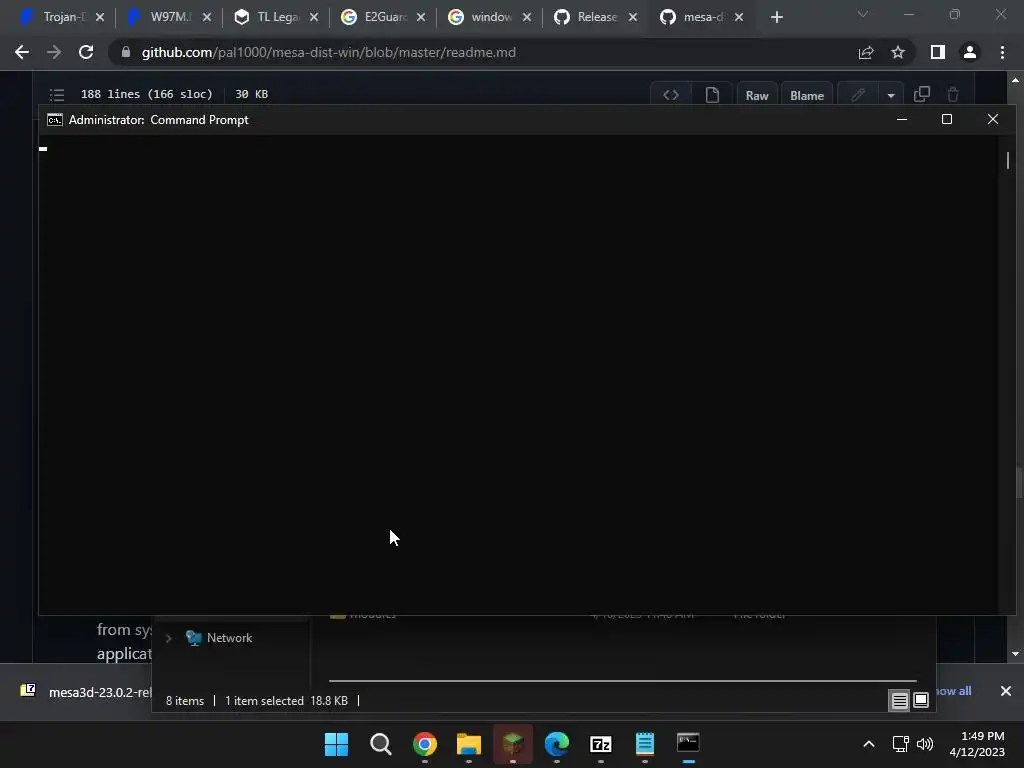Open Blame view of readme.md
The width and height of the screenshot is (1024, 768).
pos(807,95)
